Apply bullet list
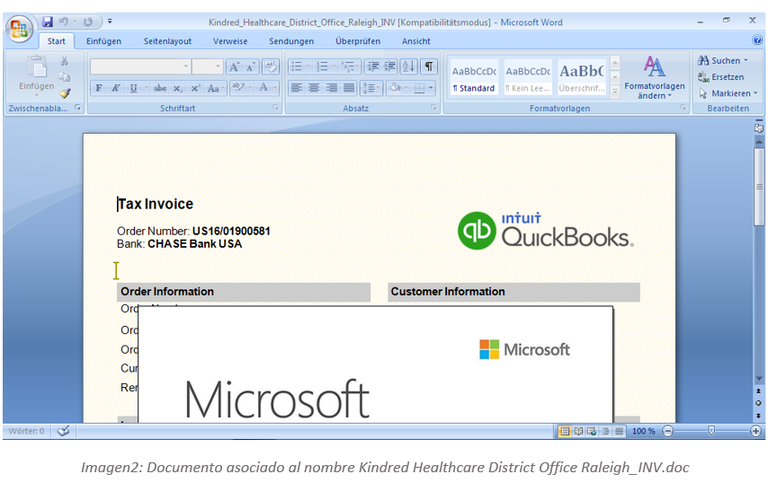 coord(297,66)
